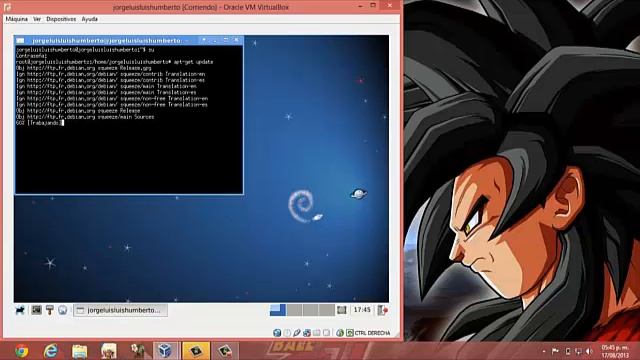Viewport: 640px width, 360px height.
Task: Click the squeeze/main Sources line in terminal
Action: pyautogui.click(x=85, y=117)
